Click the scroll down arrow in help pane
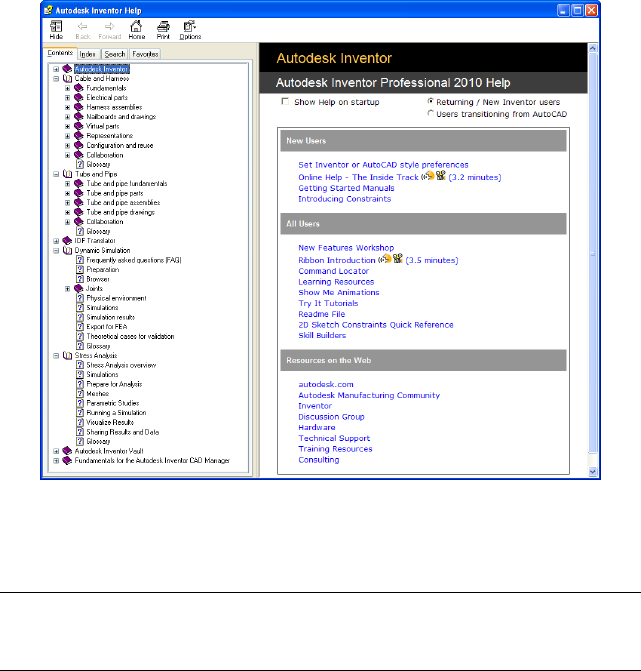 click(593, 472)
